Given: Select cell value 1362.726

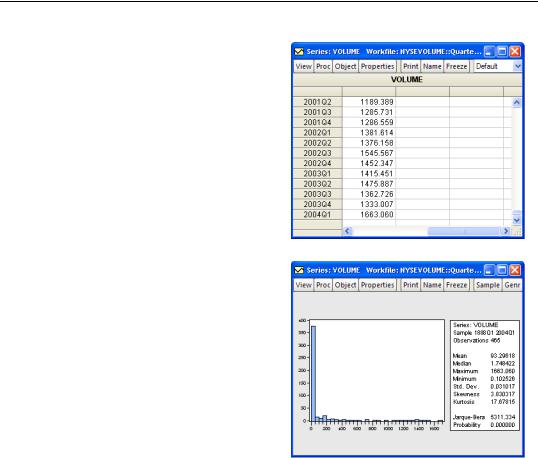Looking at the screenshot, I should pyautogui.click(x=369, y=194).
